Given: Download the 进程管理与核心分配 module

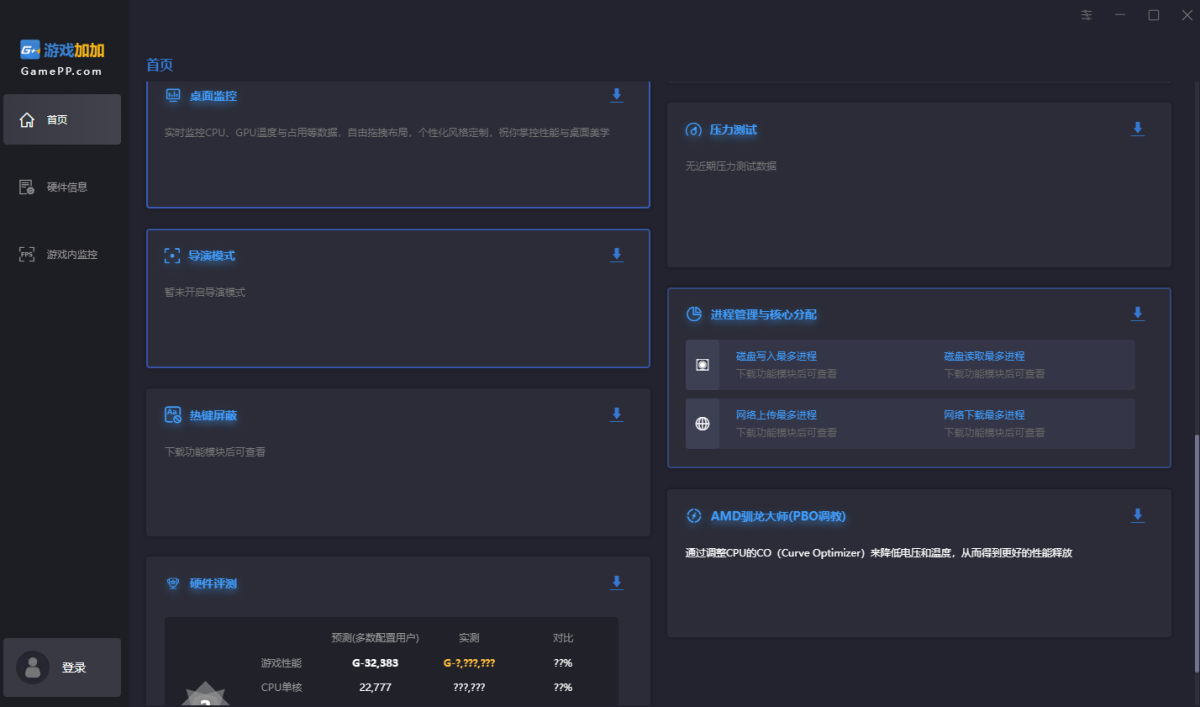Looking at the screenshot, I should click(1137, 314).
